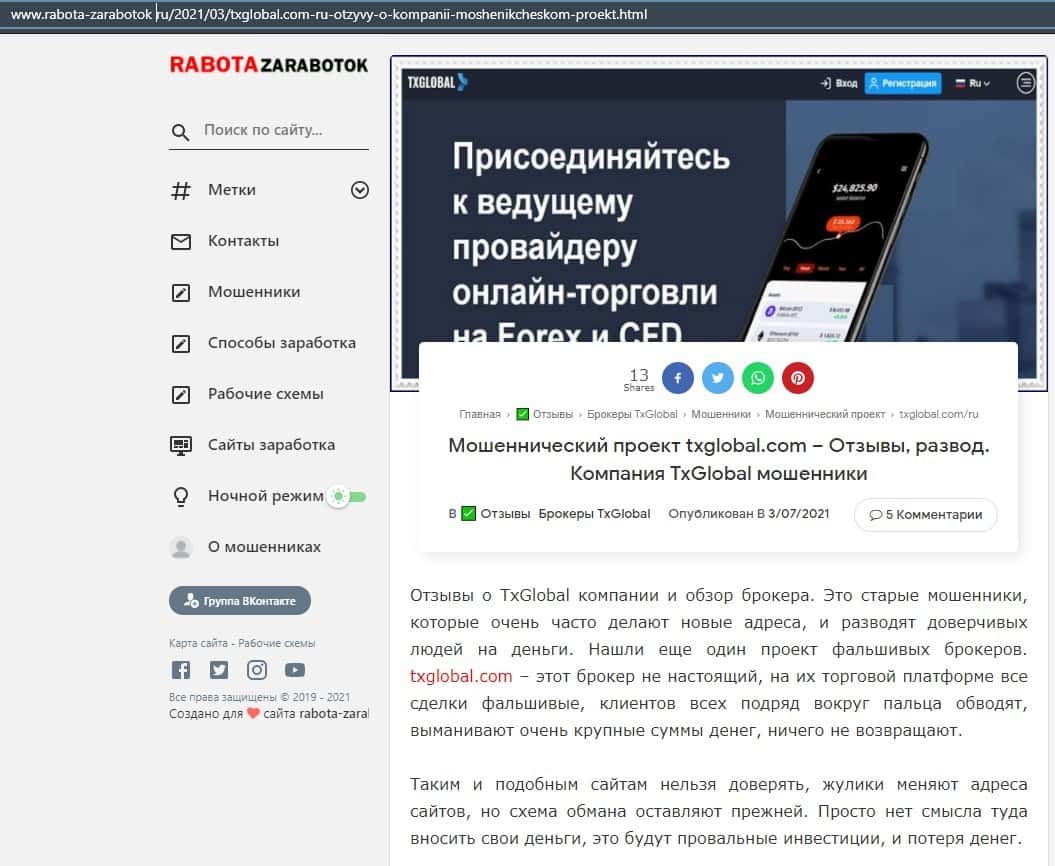Open the Метки menu item
The width and height of the screenshot is (1055, 866).
pyautogui.click(x=231, y=190)
